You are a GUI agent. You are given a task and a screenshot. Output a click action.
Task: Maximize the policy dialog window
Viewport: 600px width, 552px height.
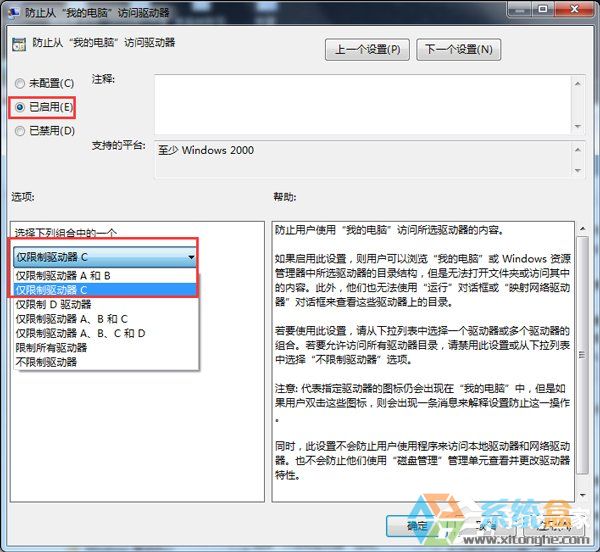click(543, 9)
